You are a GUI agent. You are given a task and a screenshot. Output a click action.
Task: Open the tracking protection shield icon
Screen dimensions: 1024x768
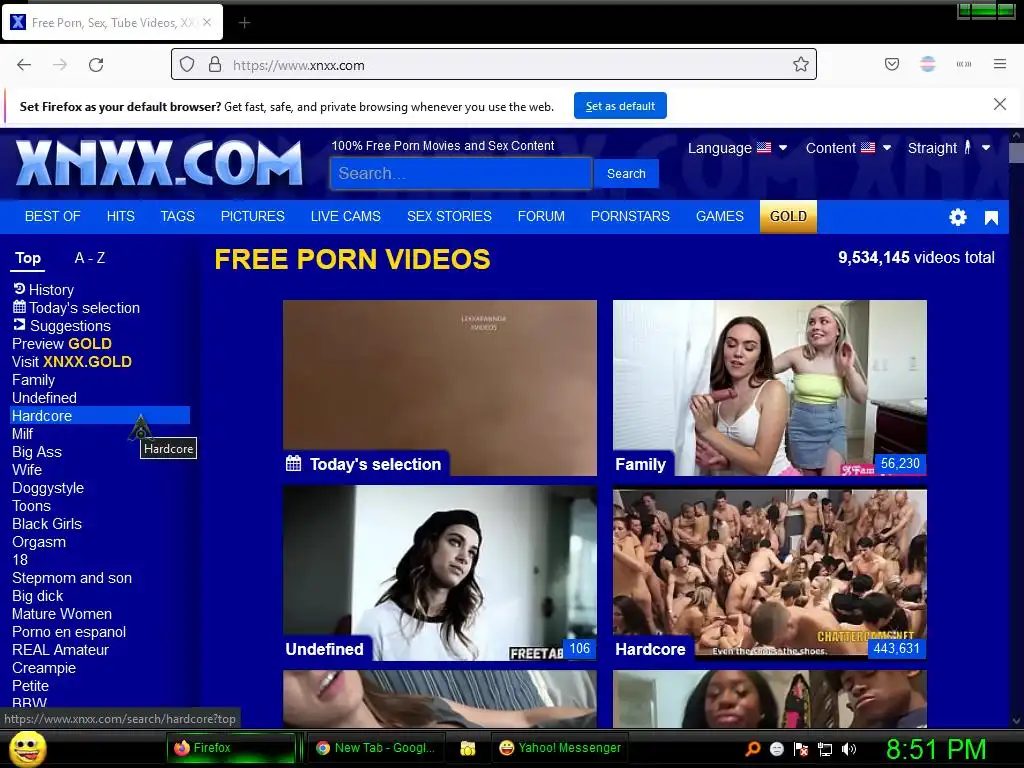187,65
